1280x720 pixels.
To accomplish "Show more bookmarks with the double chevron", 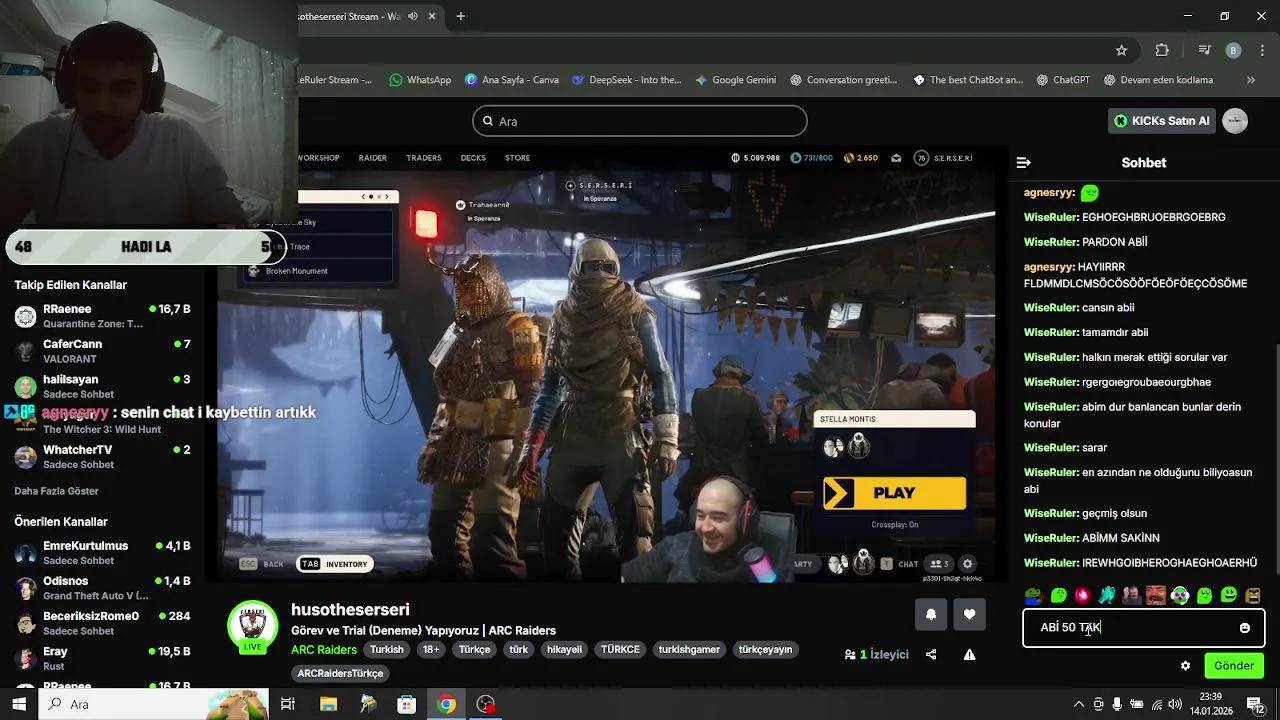I will click(x=1251, y=80).
